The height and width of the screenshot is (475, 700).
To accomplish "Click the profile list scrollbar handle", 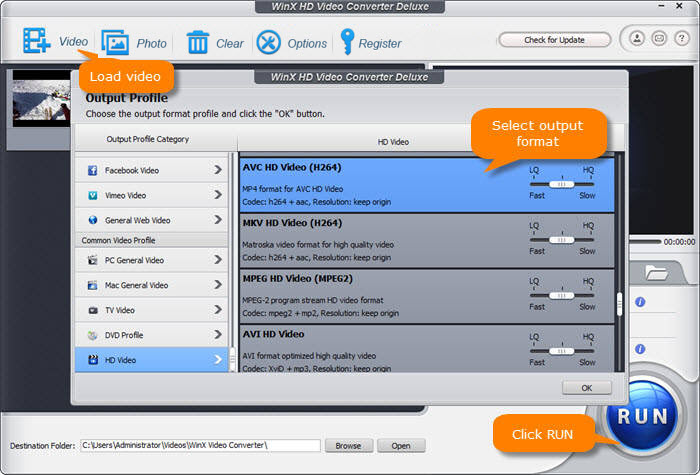I will tap(619, 304).
